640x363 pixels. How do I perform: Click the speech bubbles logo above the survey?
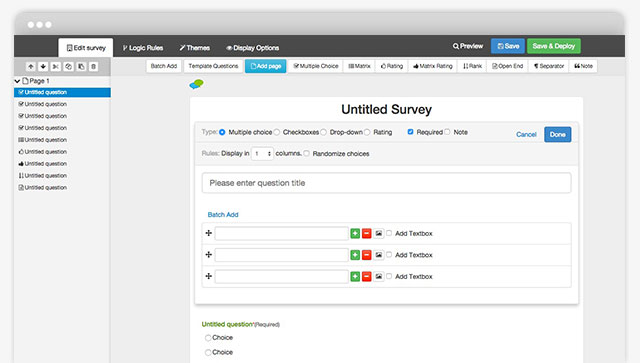196,84
